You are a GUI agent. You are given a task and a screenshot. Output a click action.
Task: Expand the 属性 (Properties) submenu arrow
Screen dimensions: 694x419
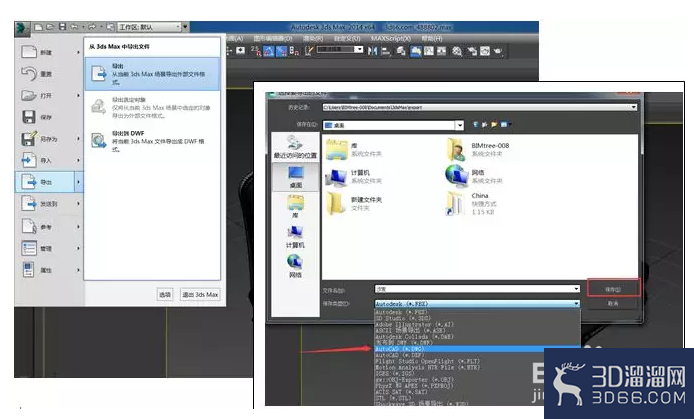[79, 270]
